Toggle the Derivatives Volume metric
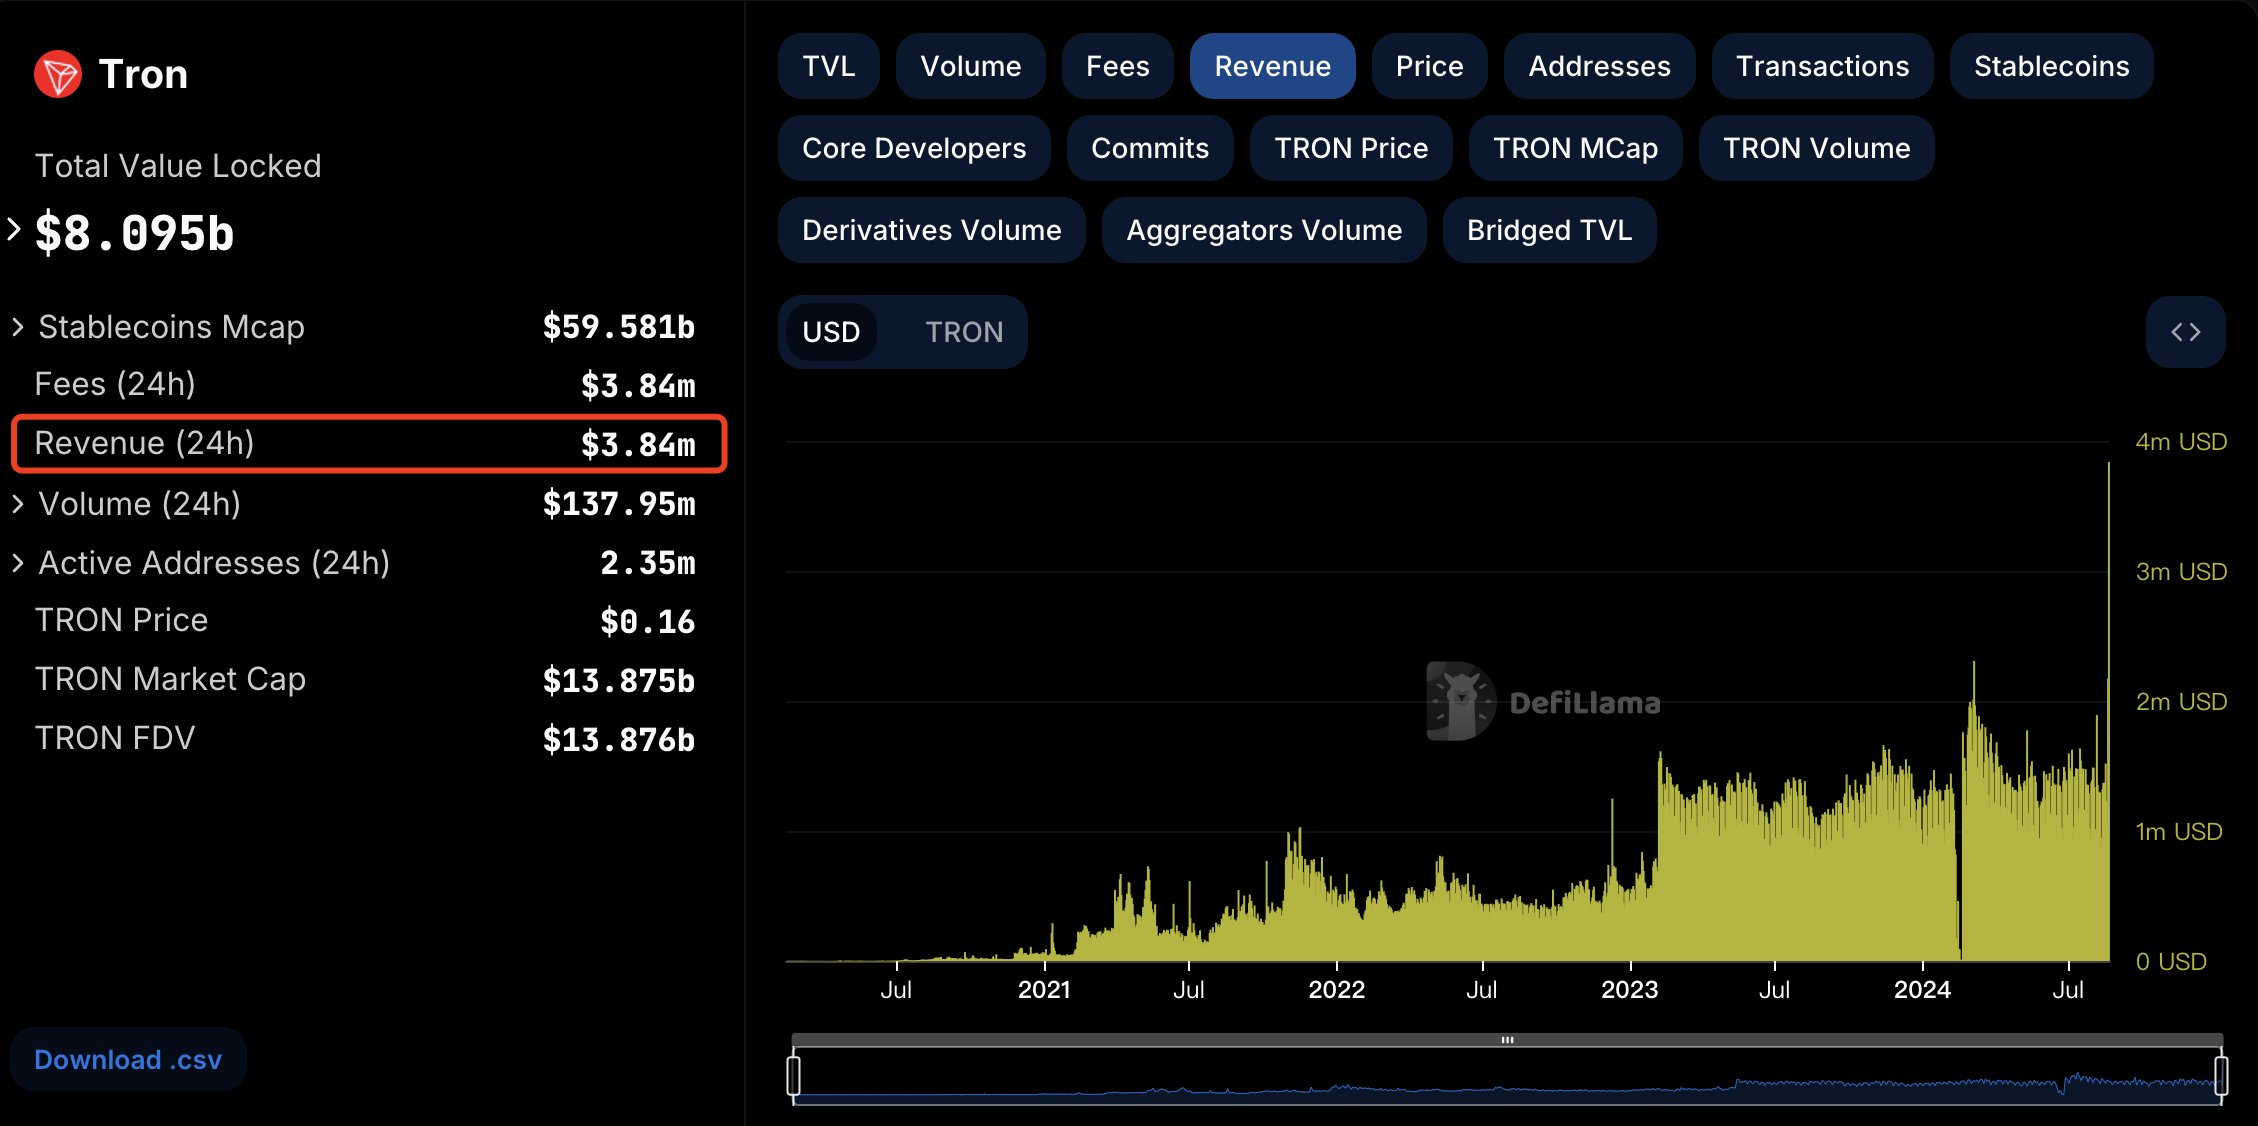The width and height of the screenshot is (2258, 1126). coord(931,230)
